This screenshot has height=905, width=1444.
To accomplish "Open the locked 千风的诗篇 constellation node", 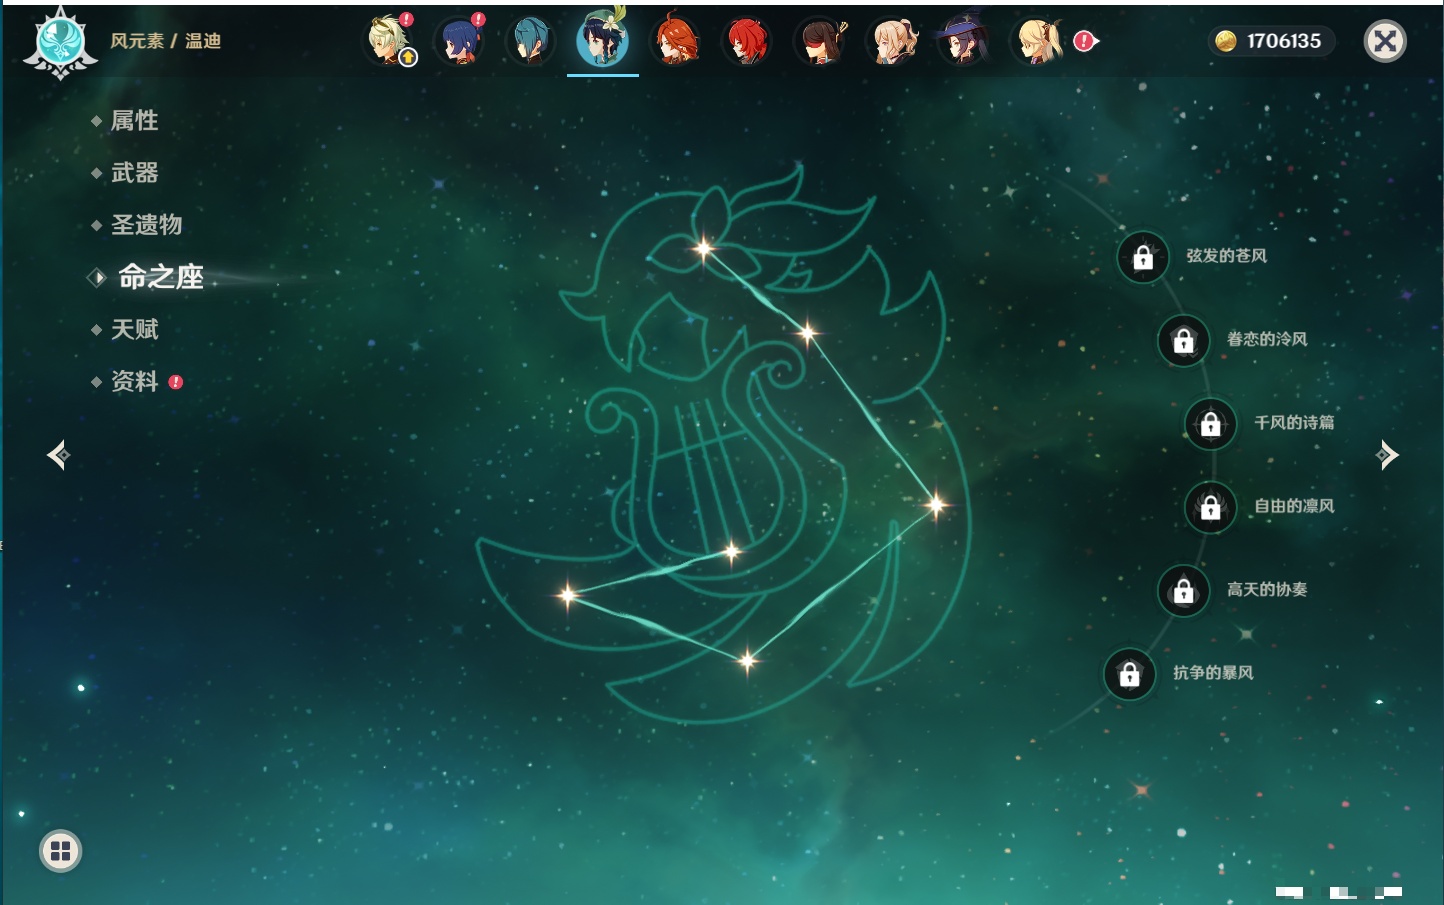I will click(x=1210, y=423).
